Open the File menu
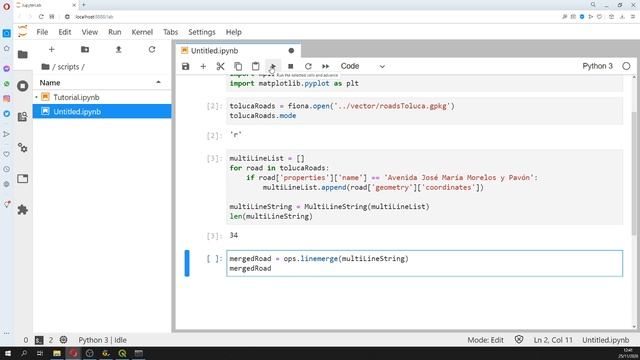 [42, 32]
